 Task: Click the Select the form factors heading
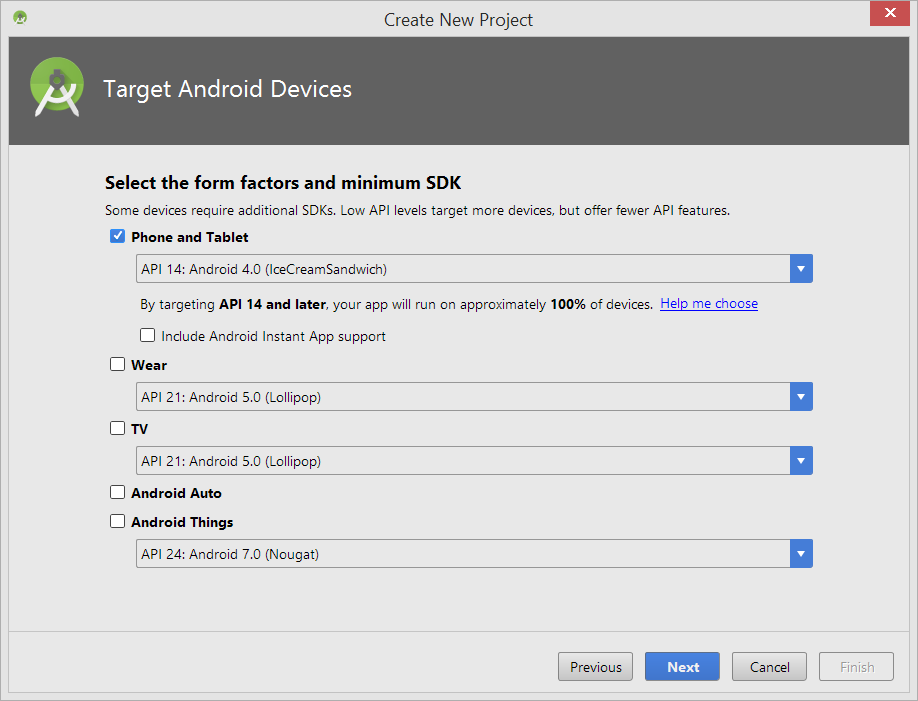tap(283, 183)
